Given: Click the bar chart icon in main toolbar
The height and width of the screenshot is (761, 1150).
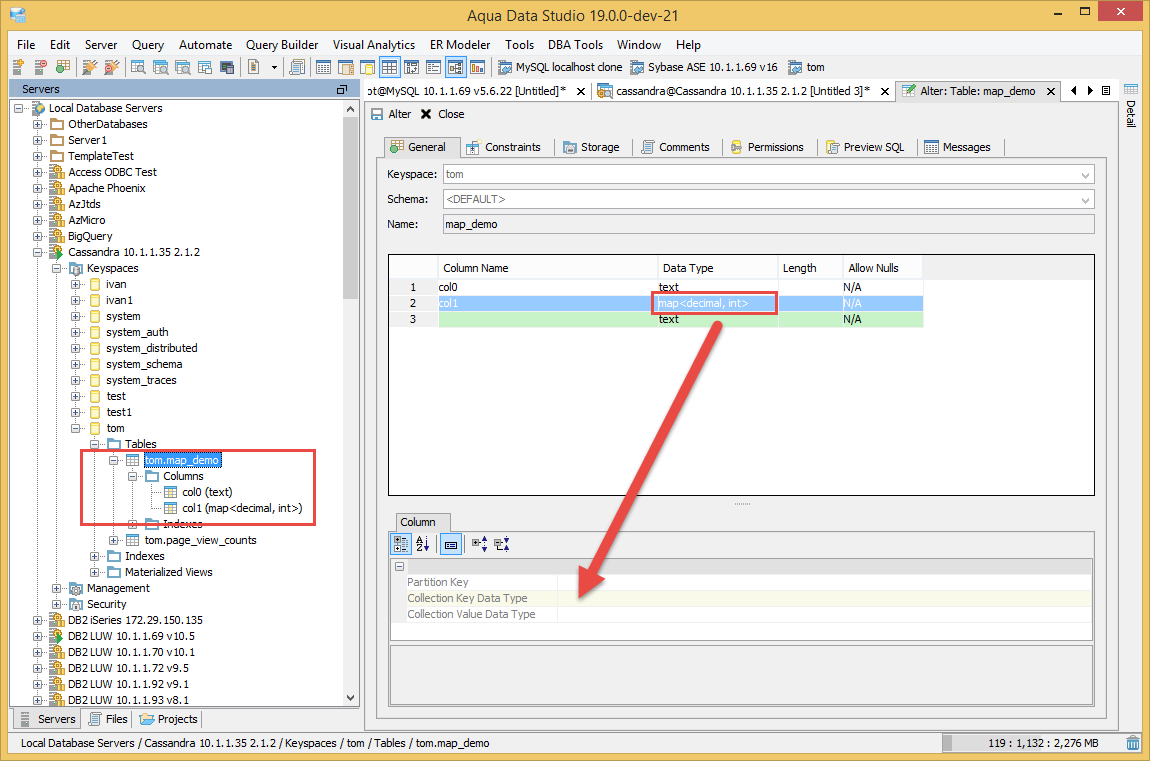Looking at the screenshot, I should (x=477, y=67).
